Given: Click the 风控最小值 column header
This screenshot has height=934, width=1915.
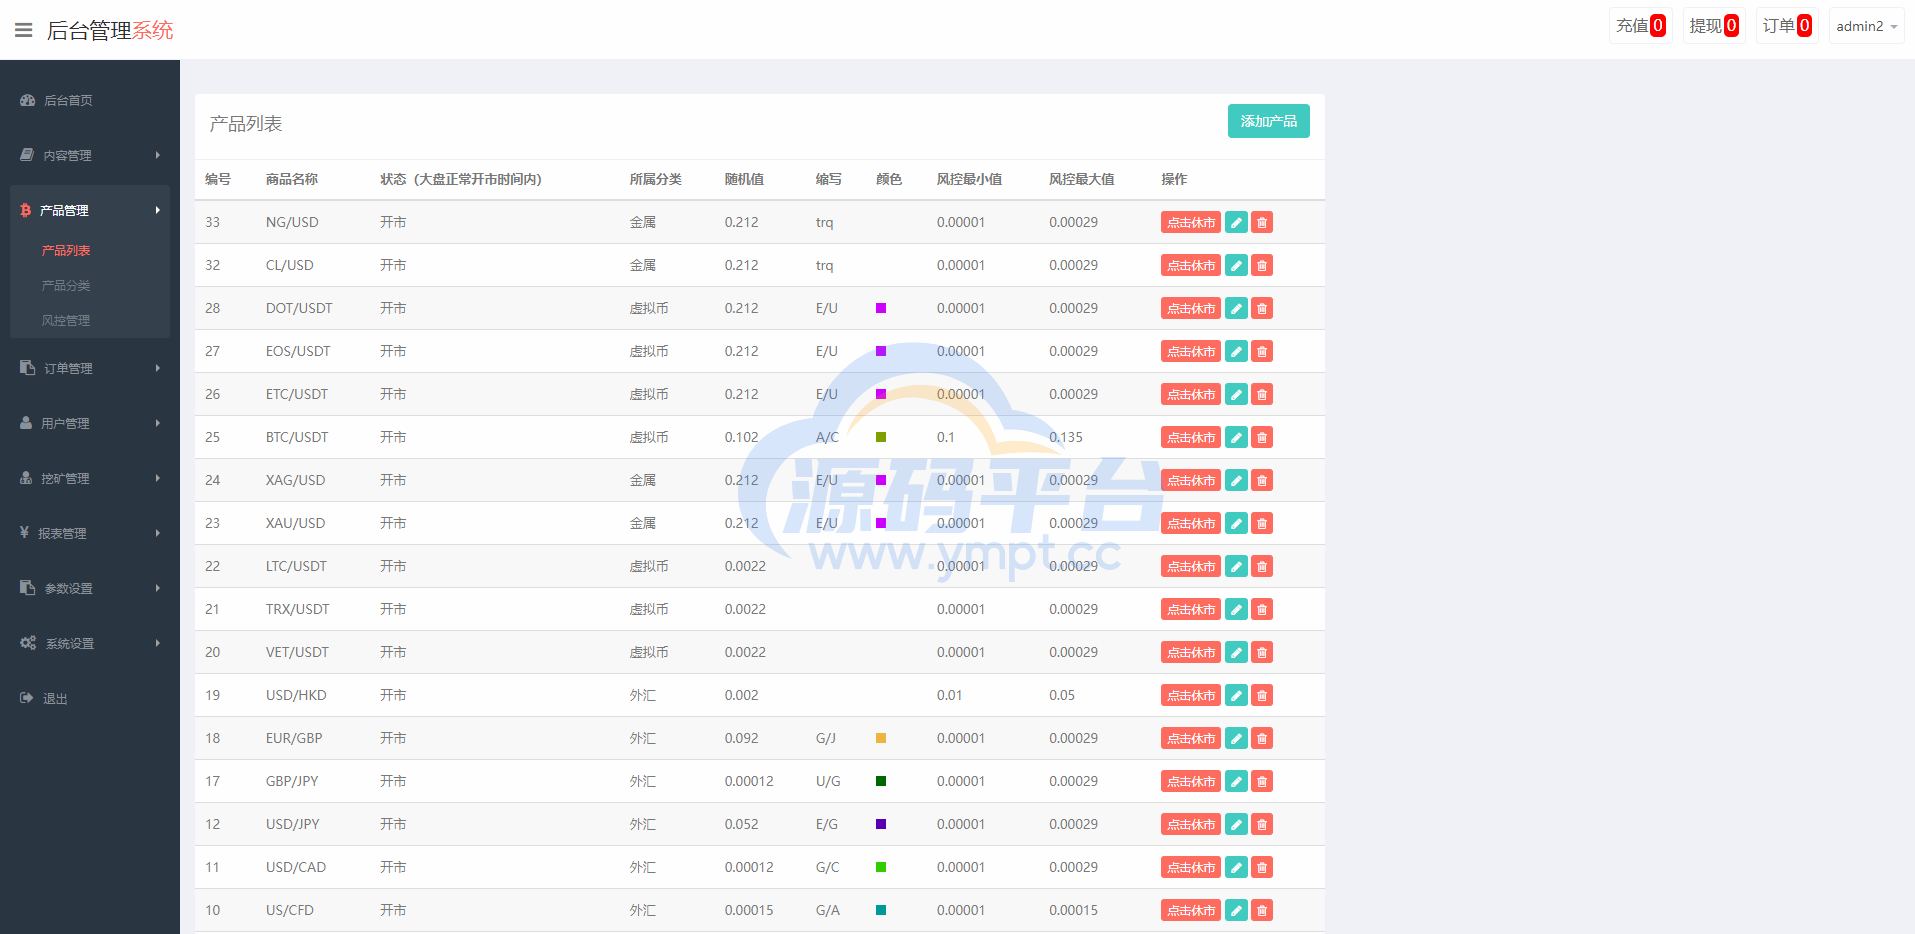Looking at the screenshot, I should click(x=969, y=179).
